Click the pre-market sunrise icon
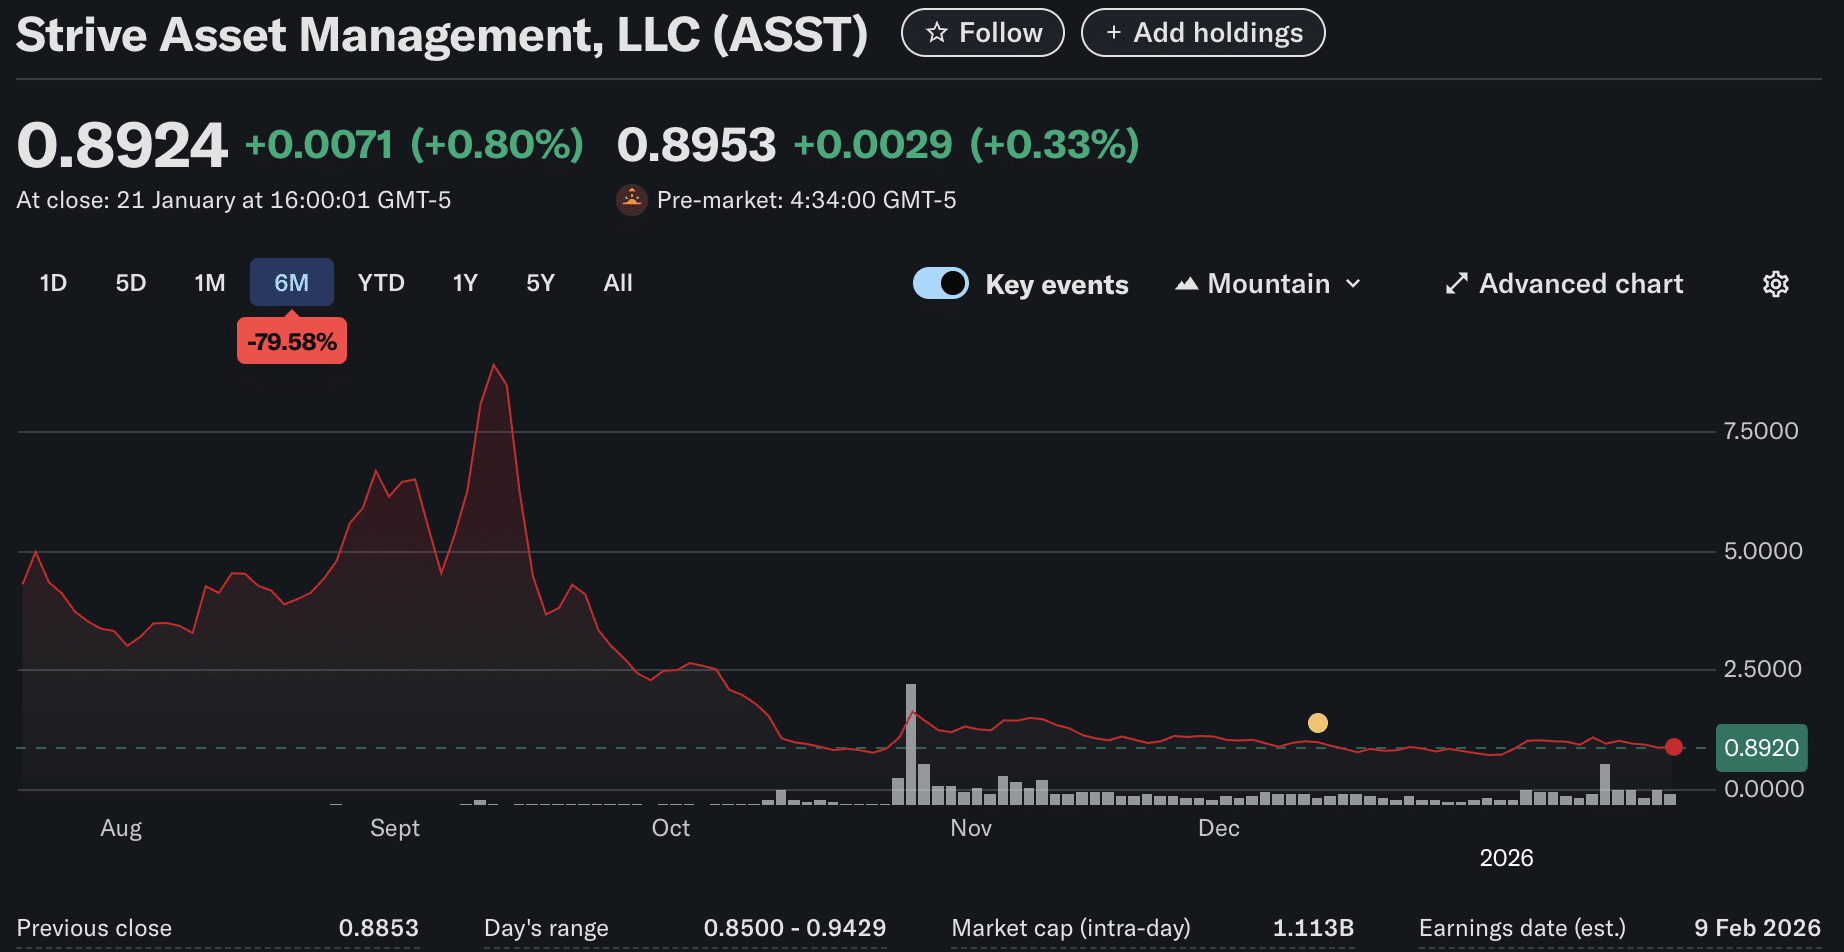Image resolution: width=1844 pixels, height=952 pixels. click(x=632, y=199)
